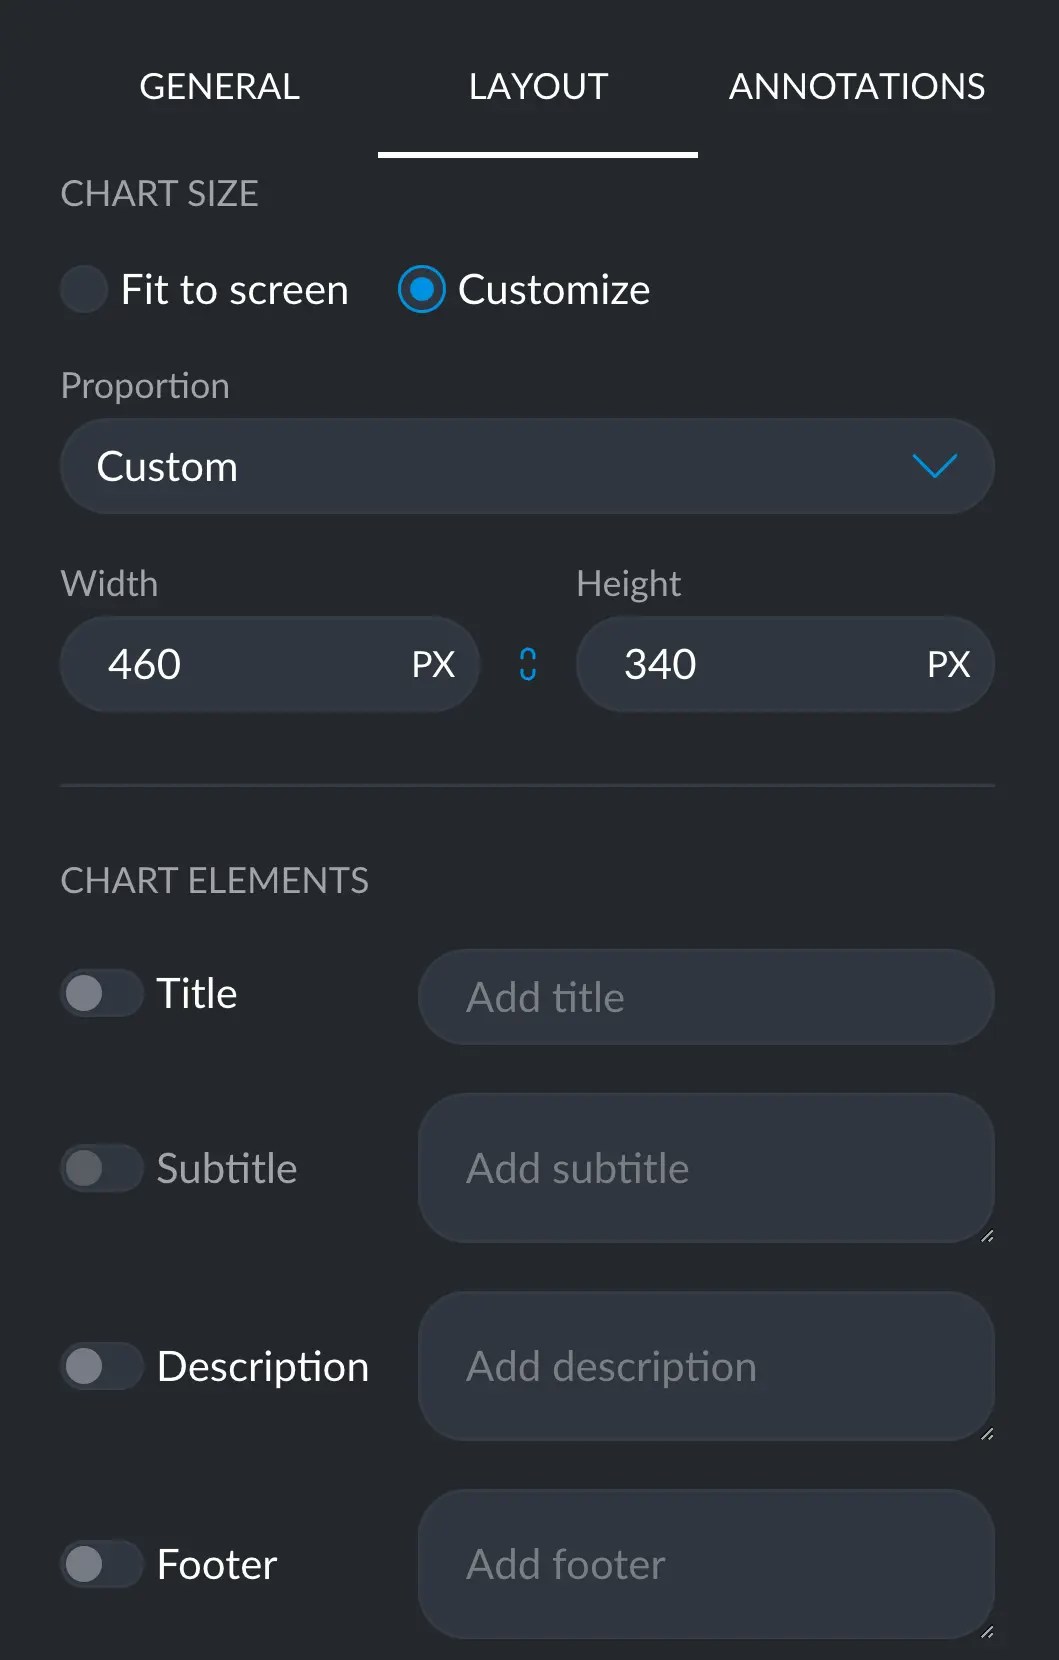Enable the Description toggle
Viewport: 1059px width, 1660px height.
click(x=100, y=1366)
